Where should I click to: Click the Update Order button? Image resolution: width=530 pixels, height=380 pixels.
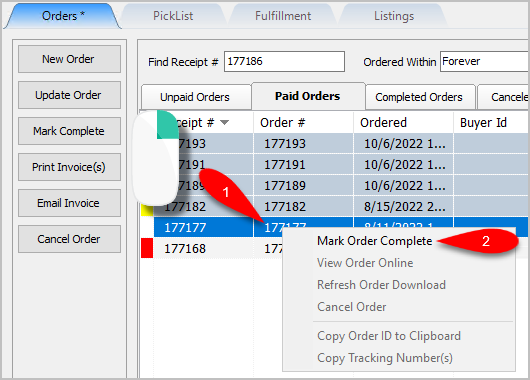(x=69, y=95)
